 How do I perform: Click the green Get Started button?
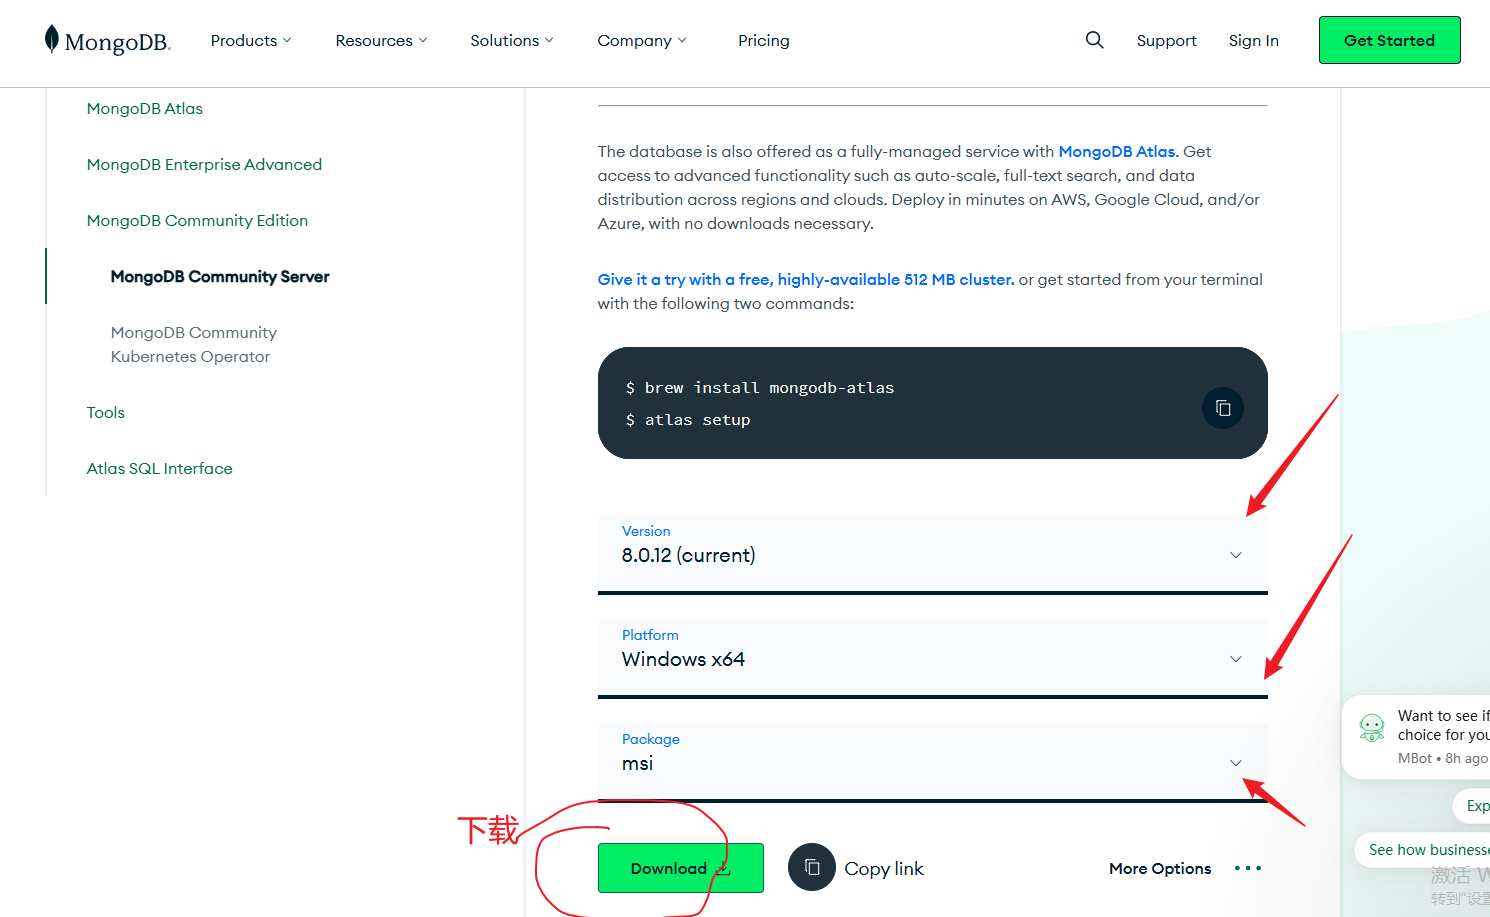[x=1389, y=40]
